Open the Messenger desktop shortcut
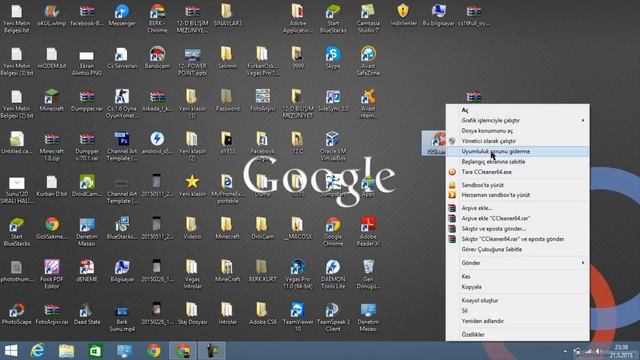The image size is (640, 360). pos(122,16)
